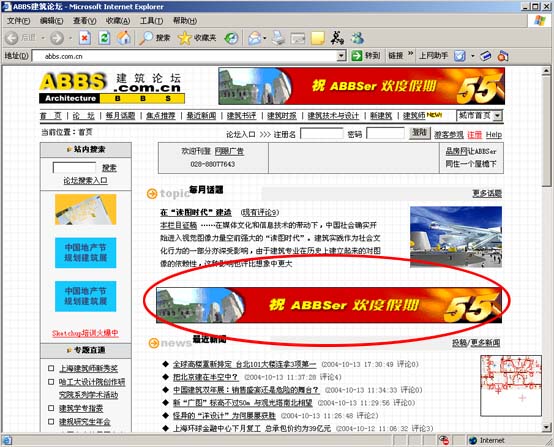Open the Forward button history dropdown arrow
This screenshot has width=554, height=447.
coord(70,38)
